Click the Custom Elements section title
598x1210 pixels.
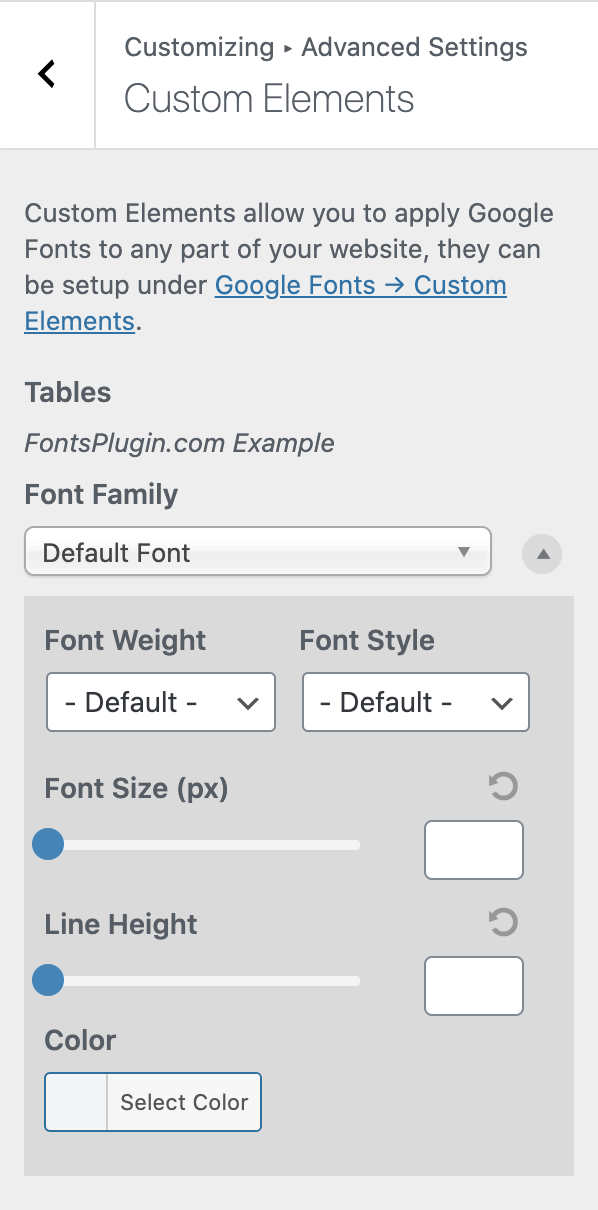click(x=269, y=99)
